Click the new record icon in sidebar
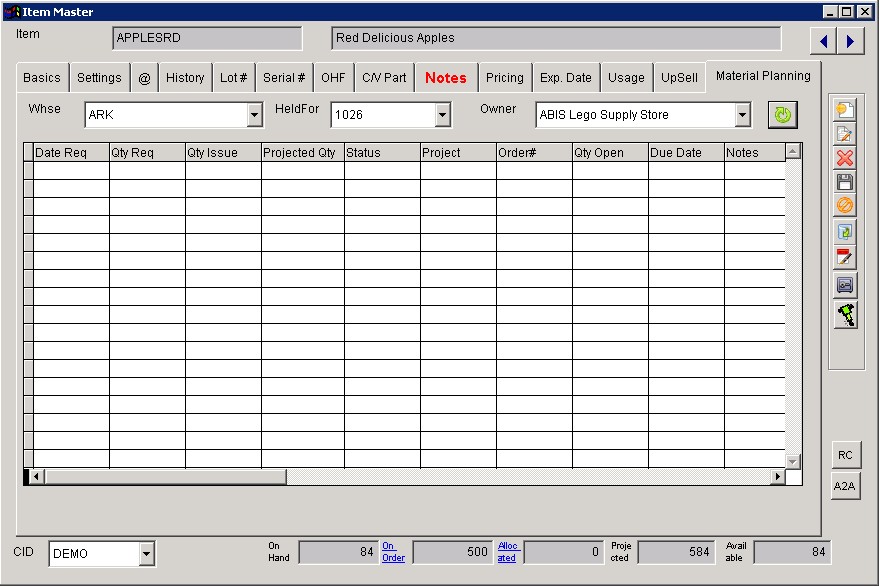879x586 pixels. (845, 110)
